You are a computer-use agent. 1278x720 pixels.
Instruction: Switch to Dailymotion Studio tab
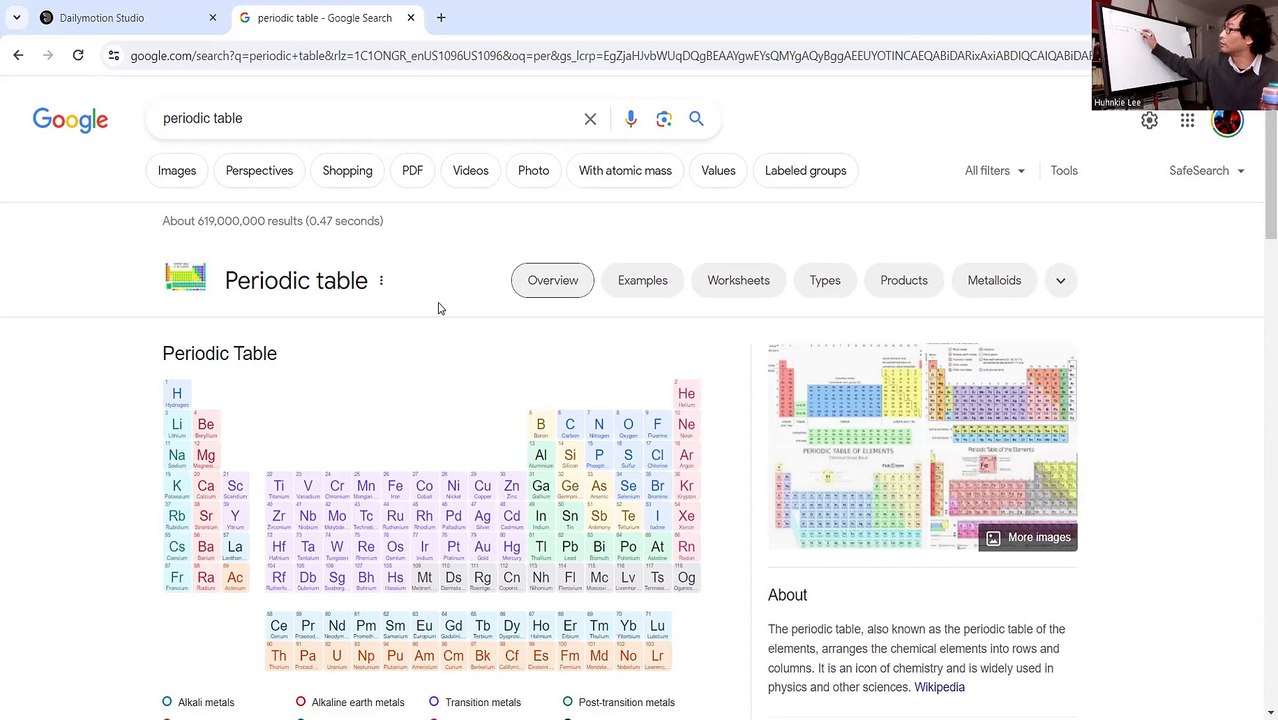click(128, 17)
